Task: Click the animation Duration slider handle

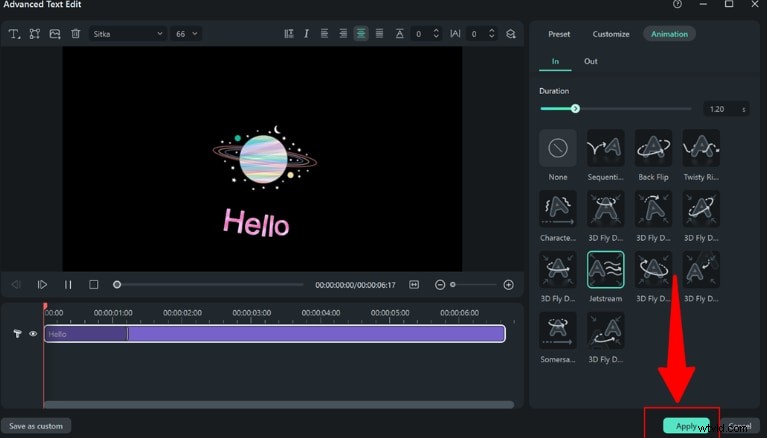Action: [x=575, y=108]
